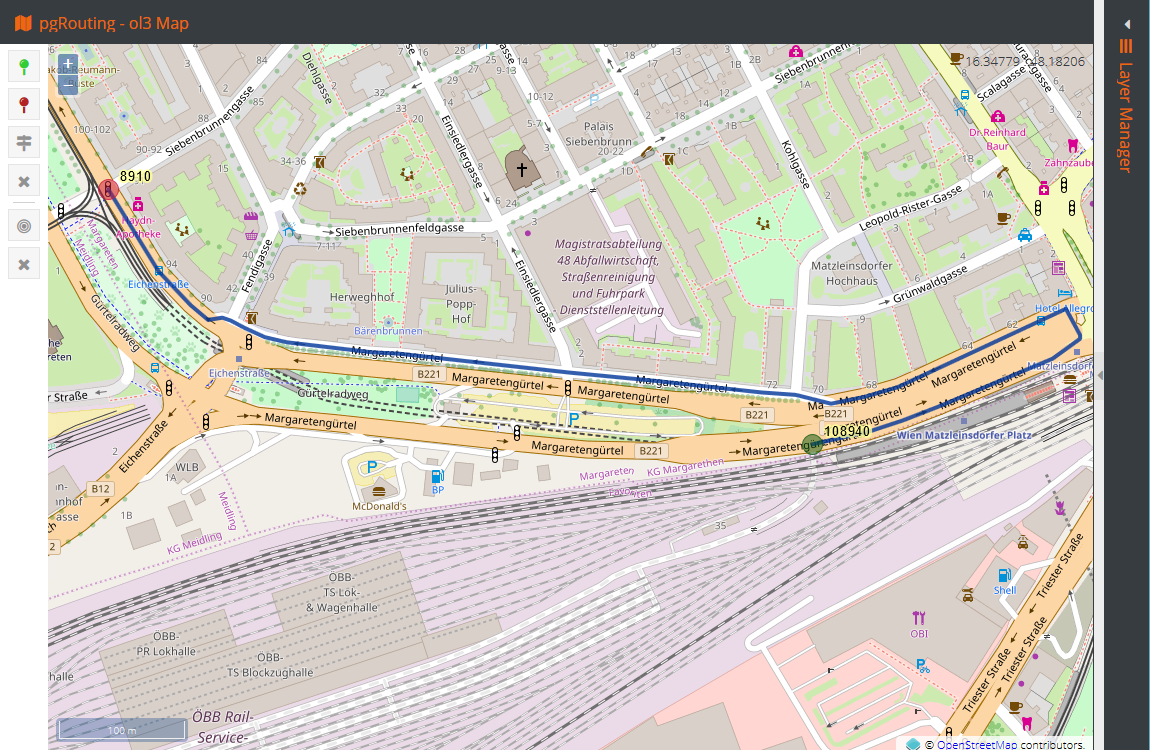Open the OpenStreetMap attribution link
The height and width of the screenshot is (750, 1150).
[976, 744]
